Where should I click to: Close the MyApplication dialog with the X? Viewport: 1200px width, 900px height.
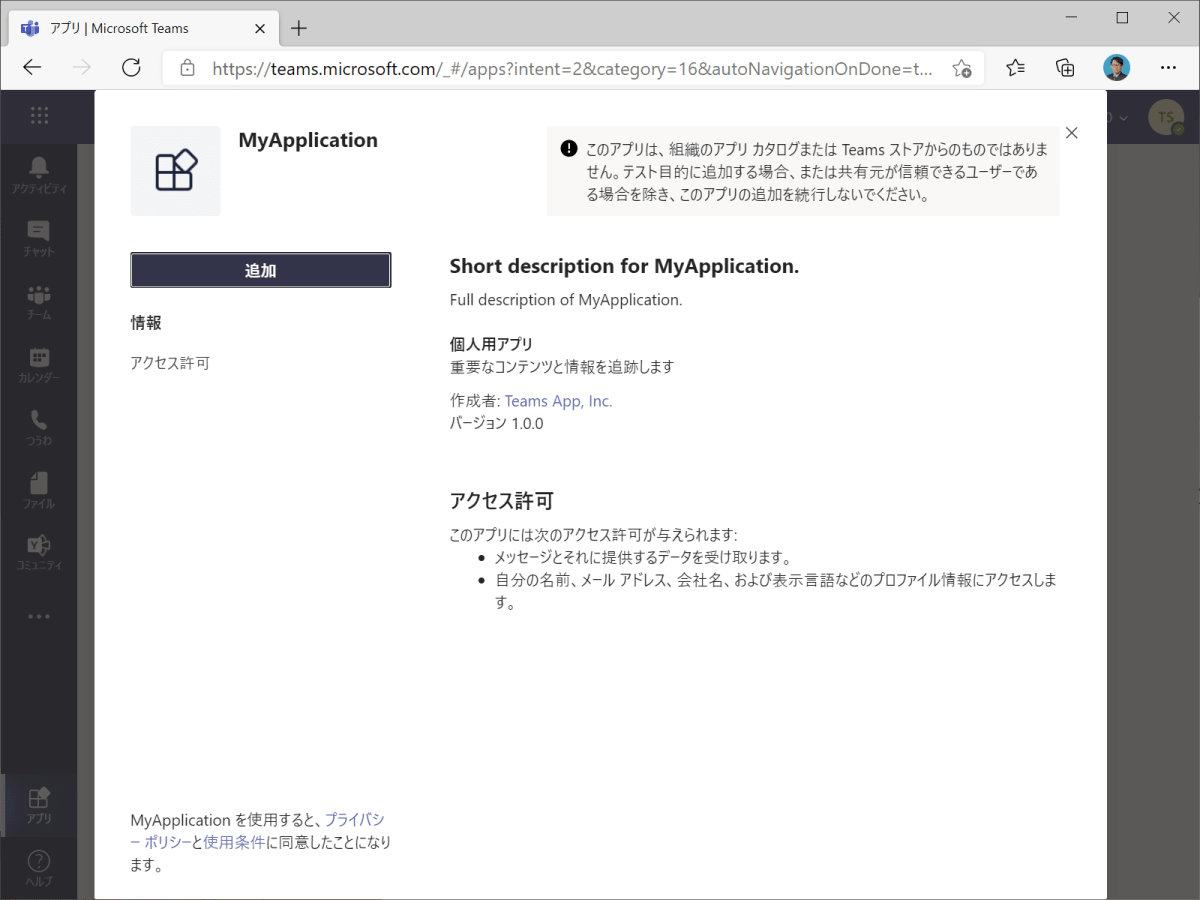coord(1072,133)
